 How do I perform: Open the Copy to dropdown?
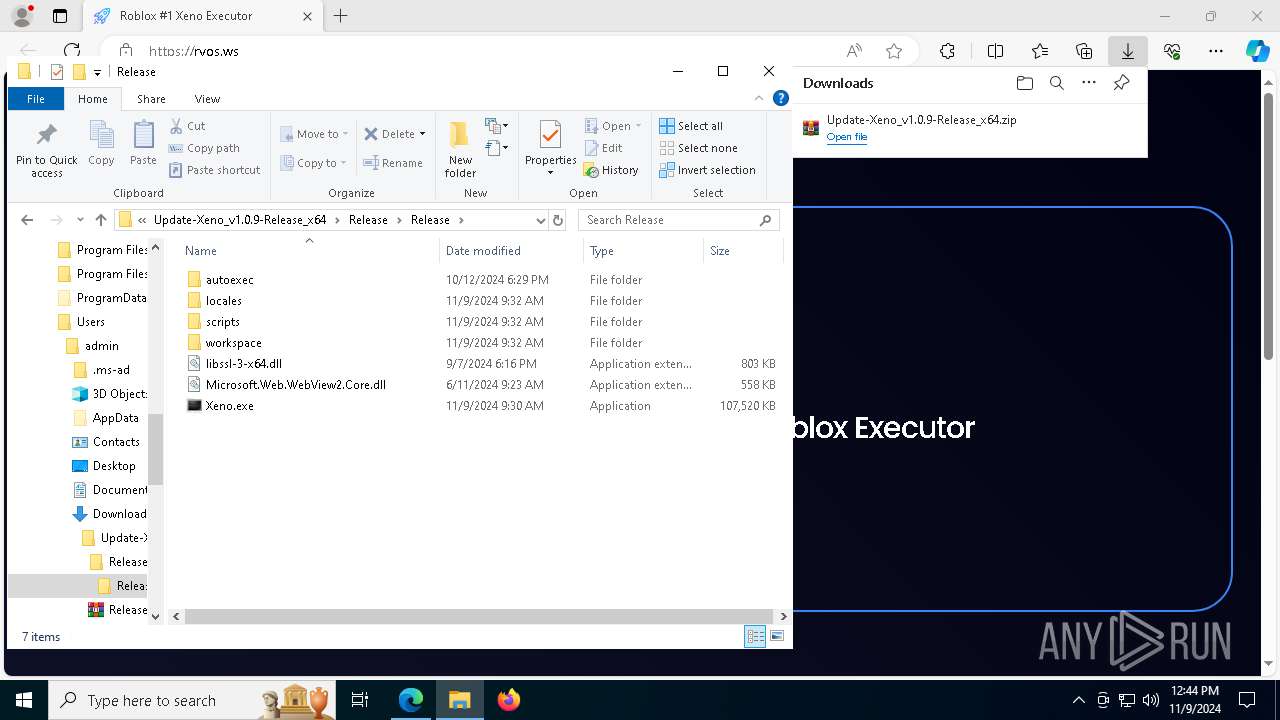pyautogui.click(x=314, y=163)
